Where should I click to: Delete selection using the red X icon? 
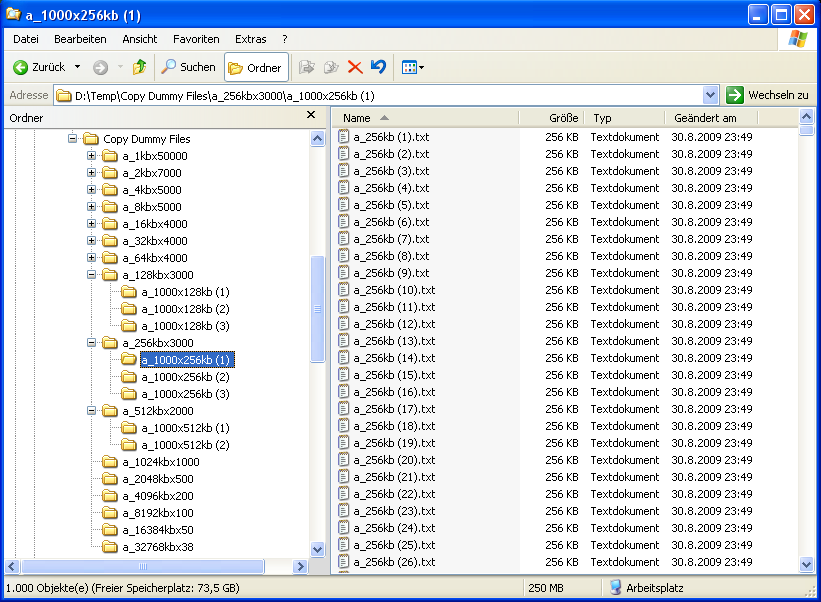pos(356,68)
